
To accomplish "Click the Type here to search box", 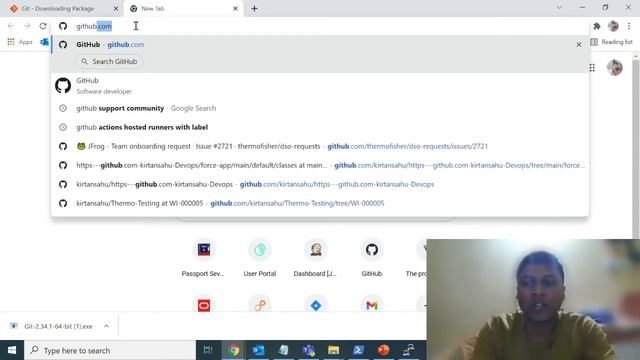I will [110, 350].
